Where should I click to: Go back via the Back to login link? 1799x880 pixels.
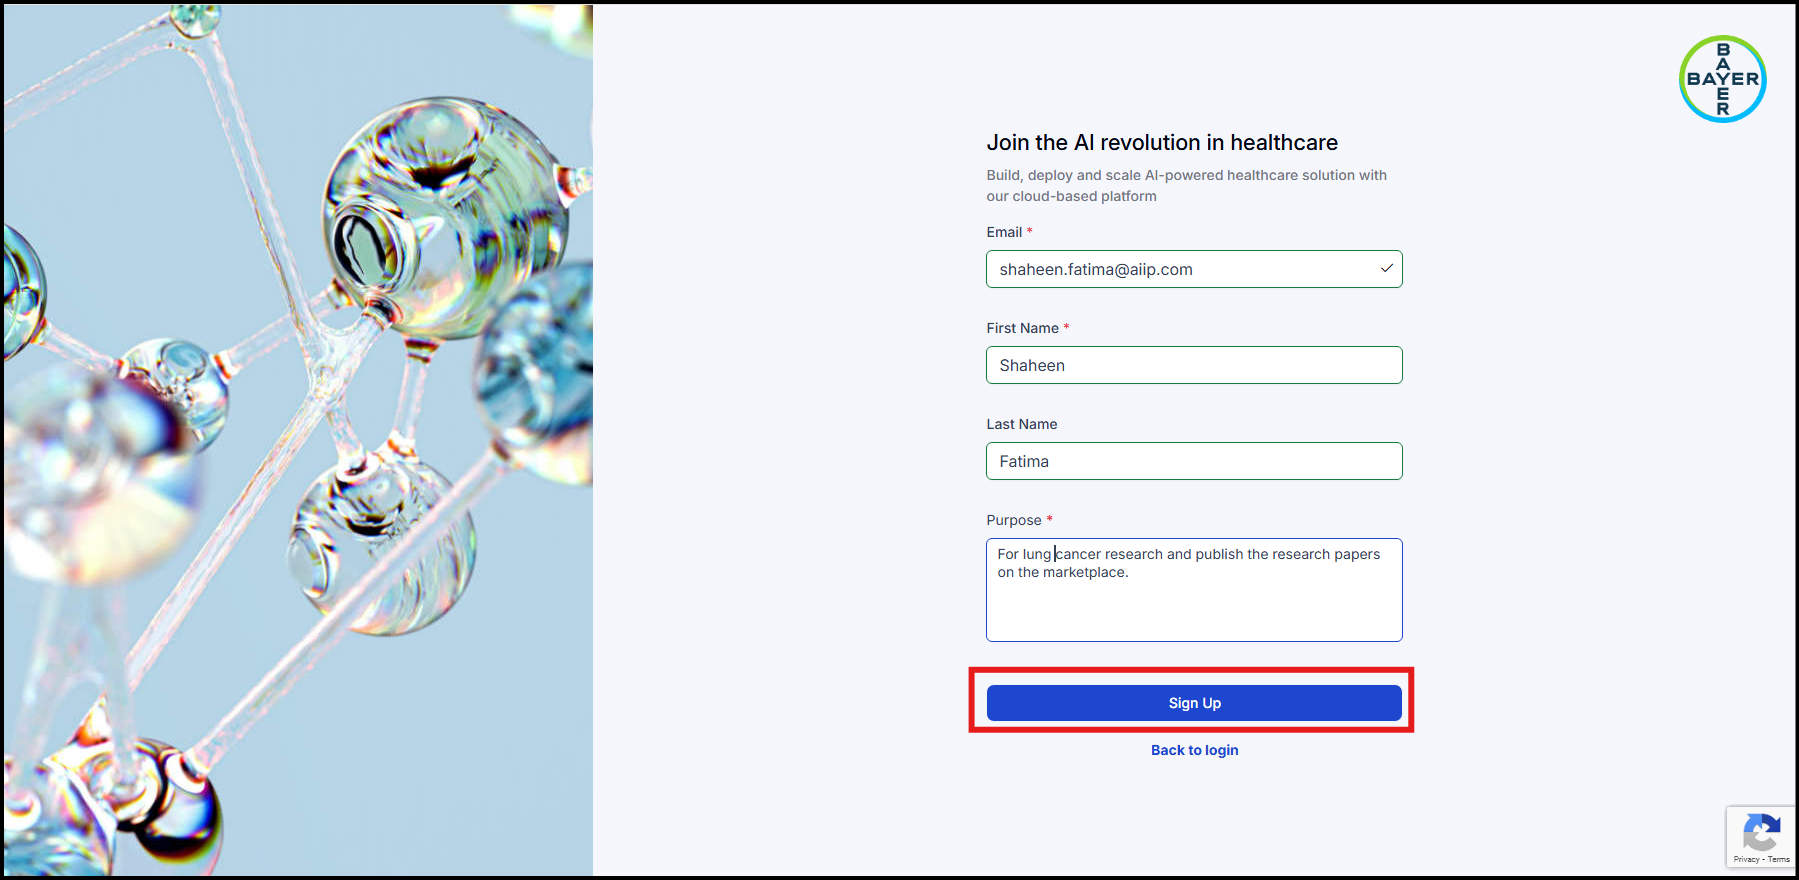[x=1194, y=750]
